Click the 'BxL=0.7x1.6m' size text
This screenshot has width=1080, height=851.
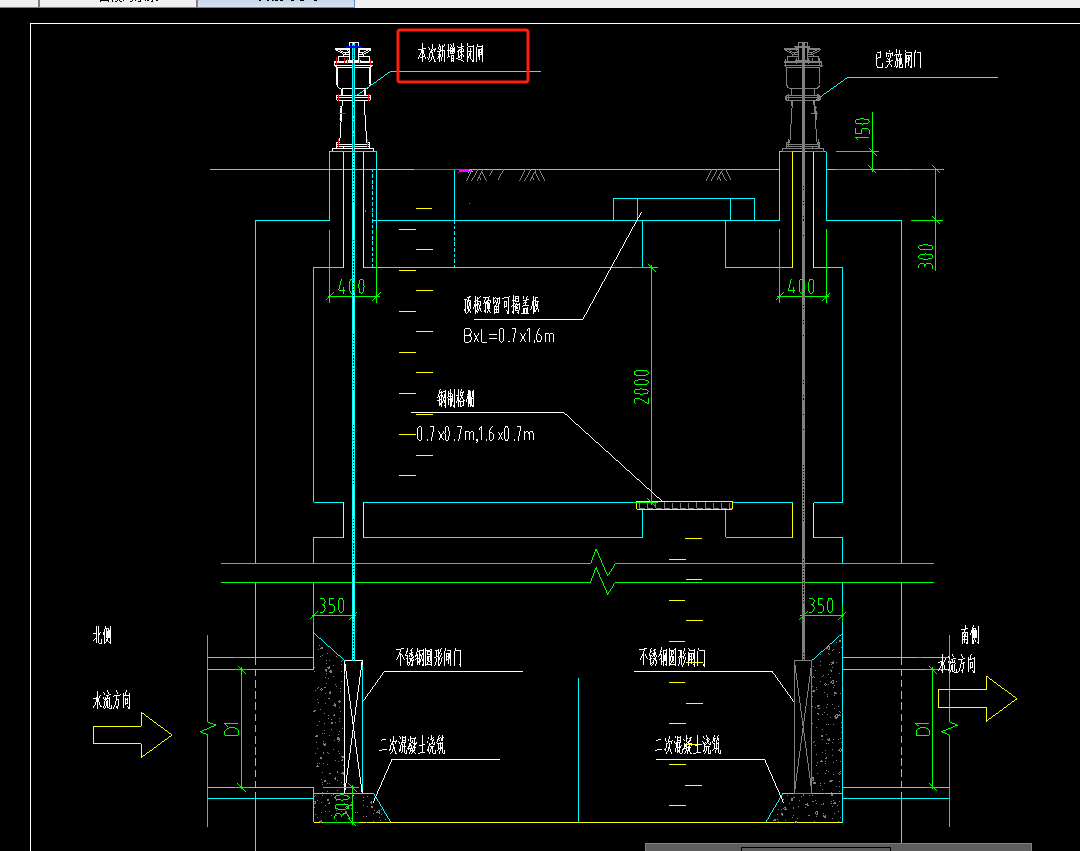tap(509, 336)
